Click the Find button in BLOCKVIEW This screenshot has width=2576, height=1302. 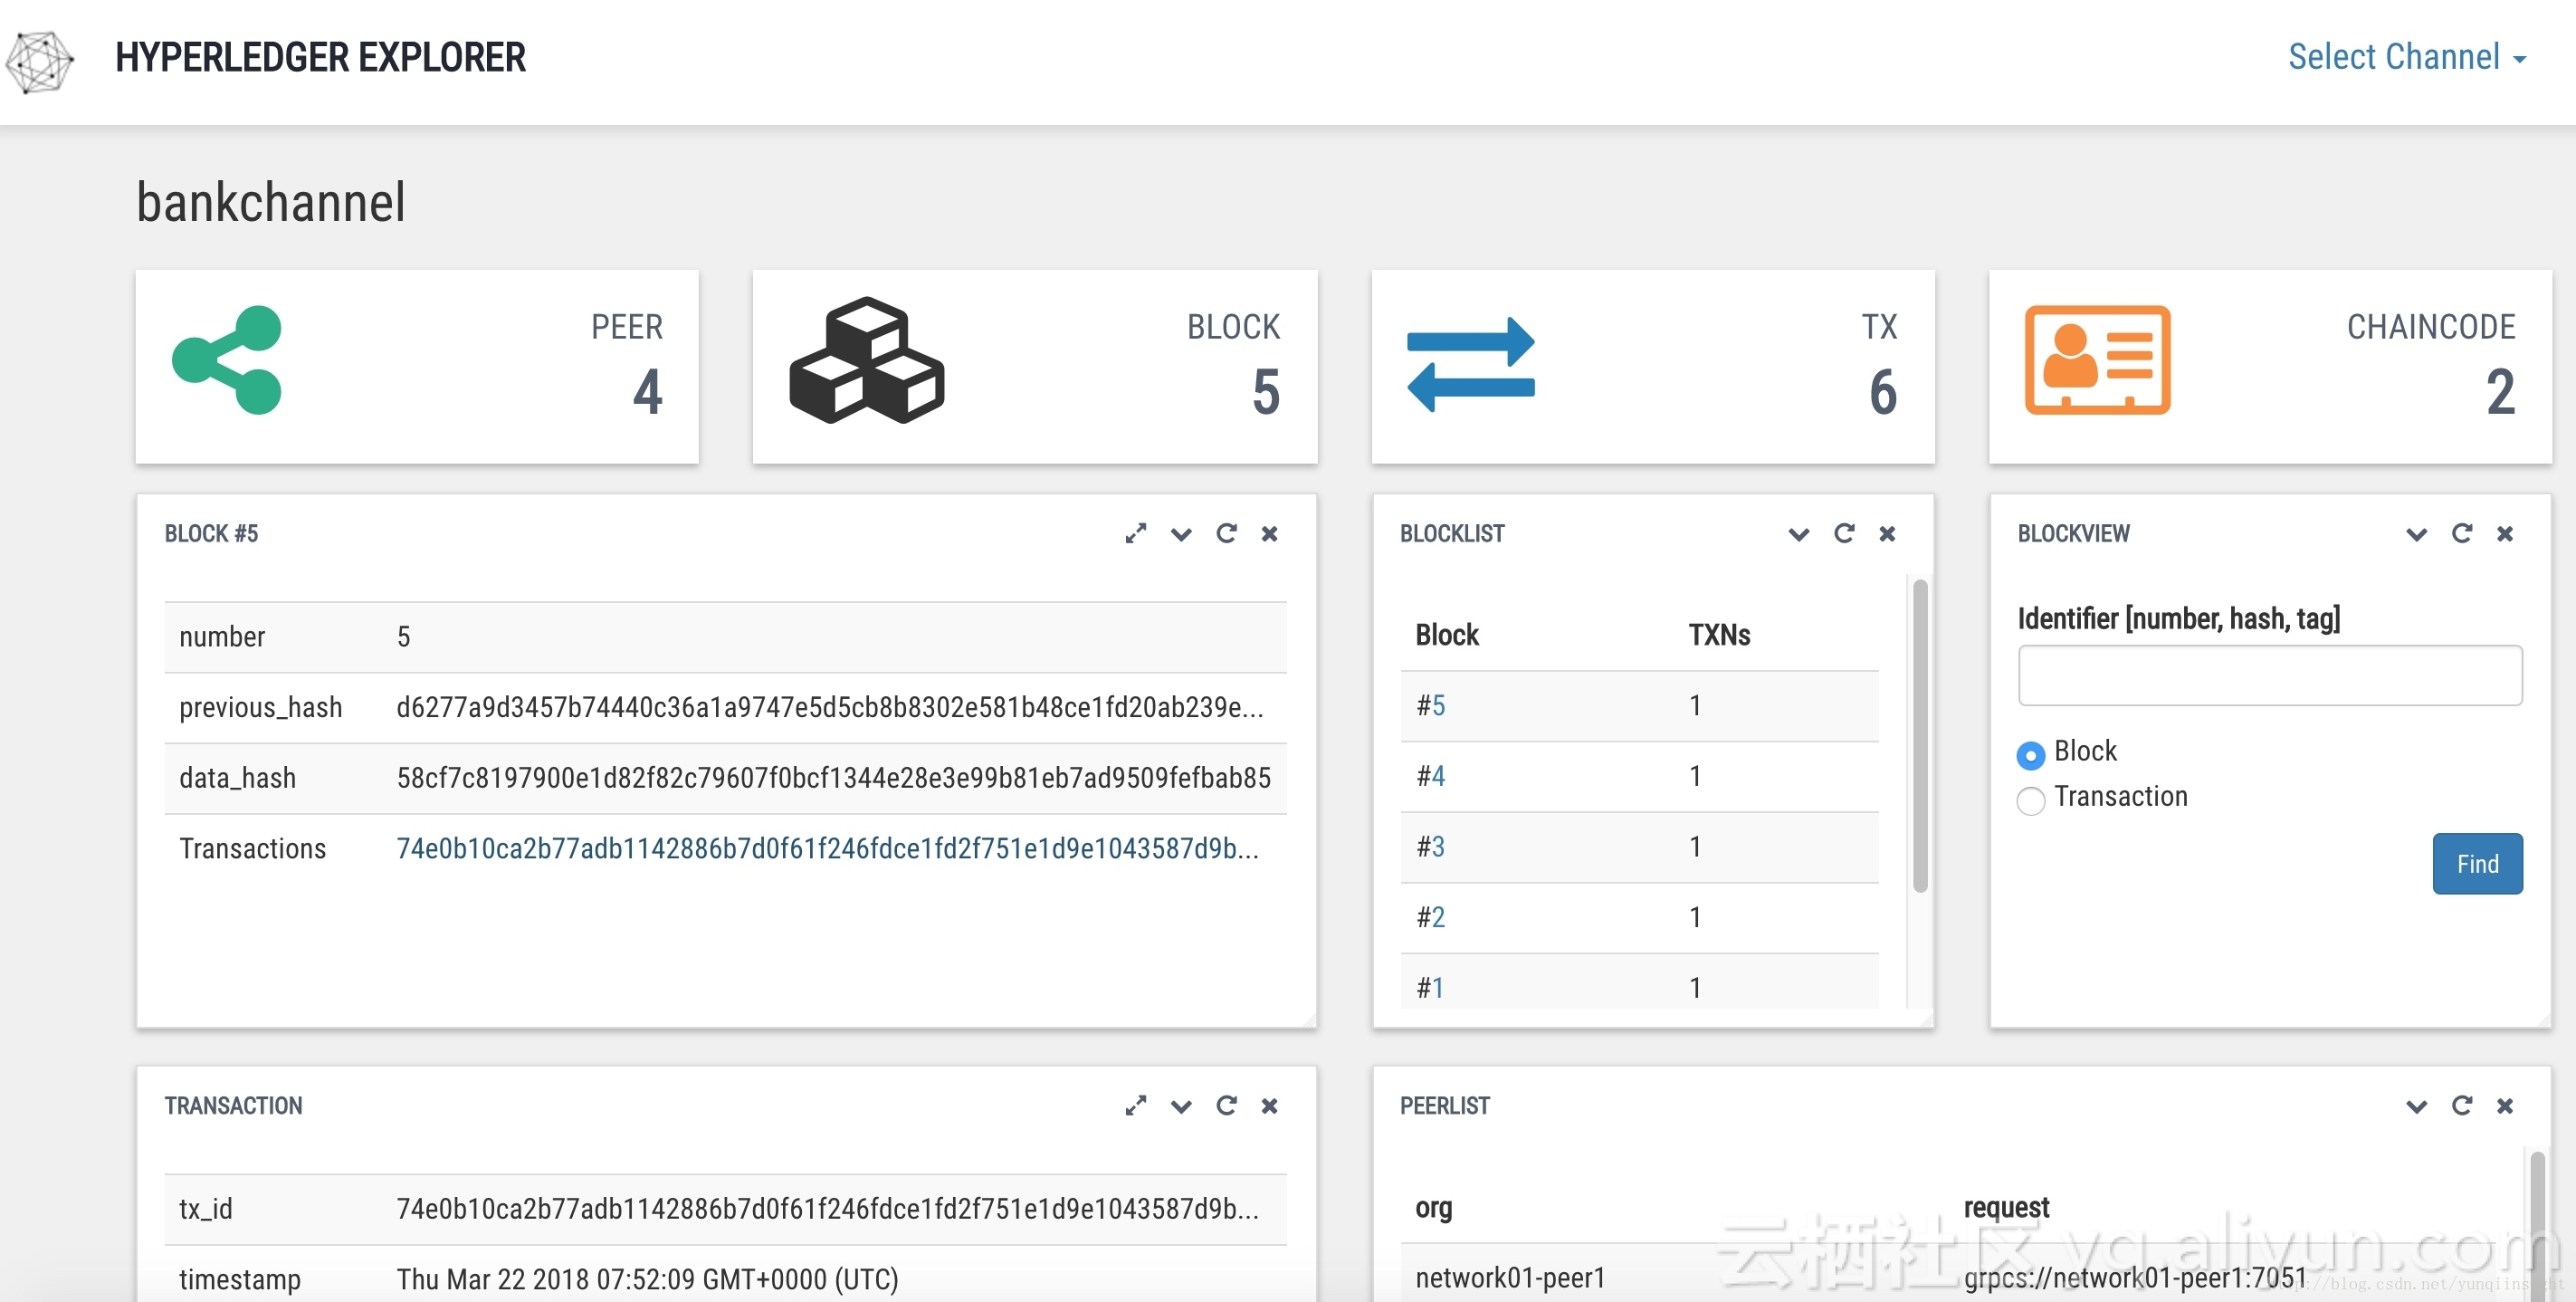click(2478, 862)
